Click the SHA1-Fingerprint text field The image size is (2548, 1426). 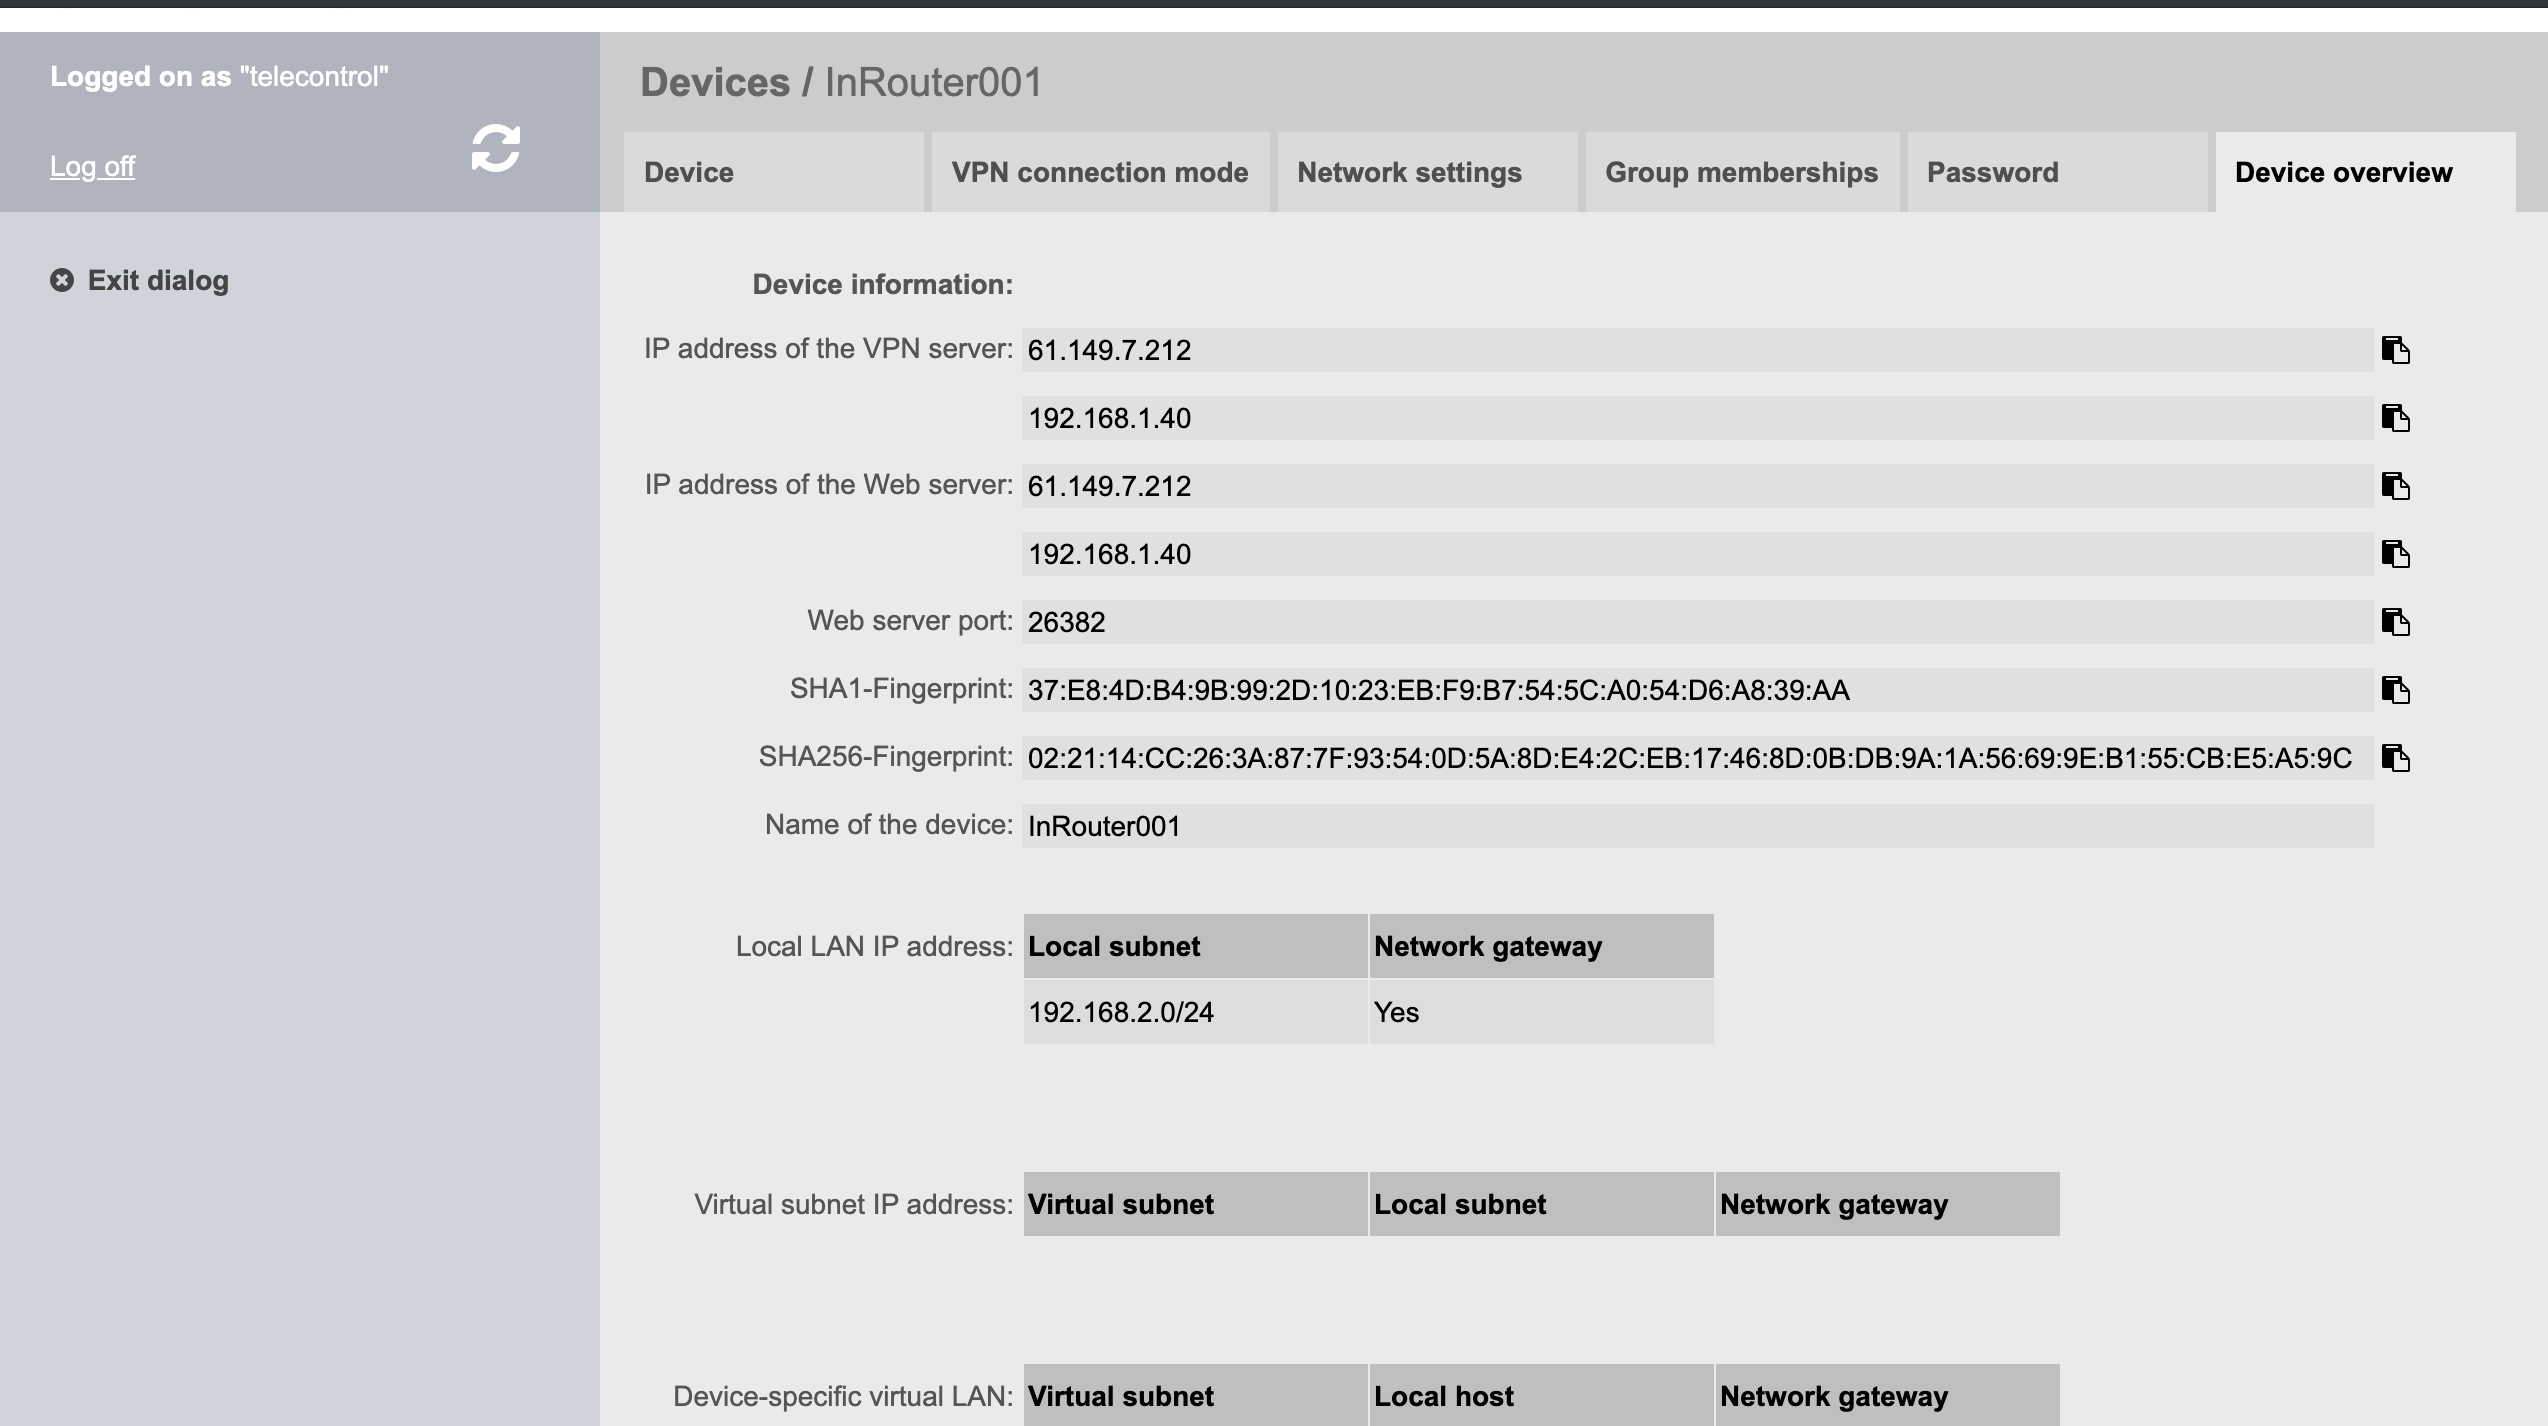[1696, 690]
